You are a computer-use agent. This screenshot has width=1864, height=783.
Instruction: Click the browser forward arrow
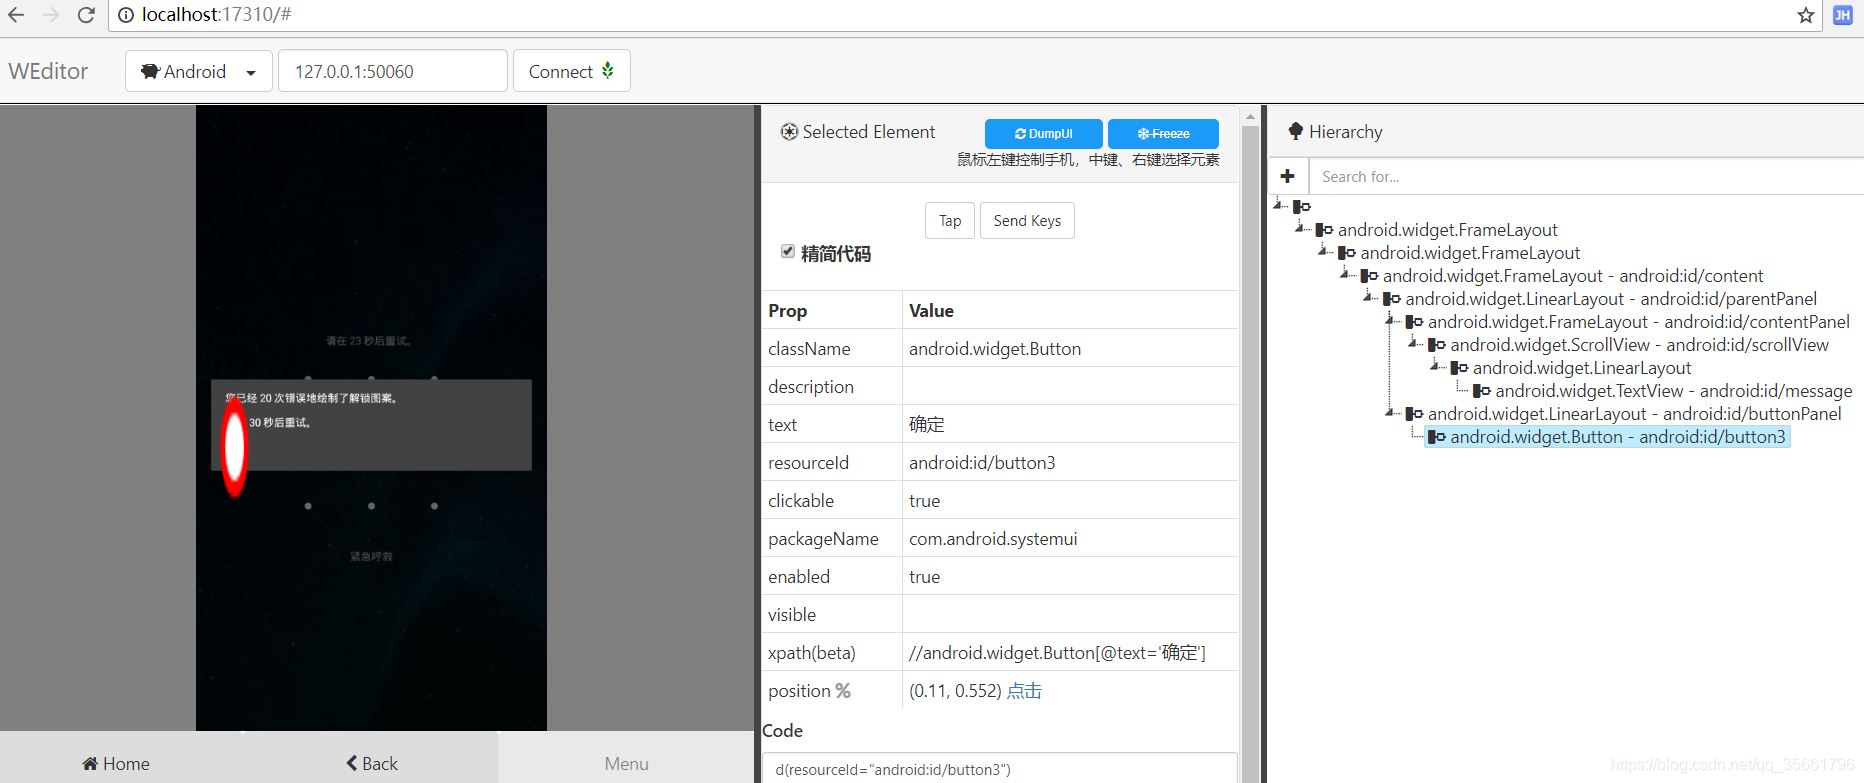(x=51, y=15)
